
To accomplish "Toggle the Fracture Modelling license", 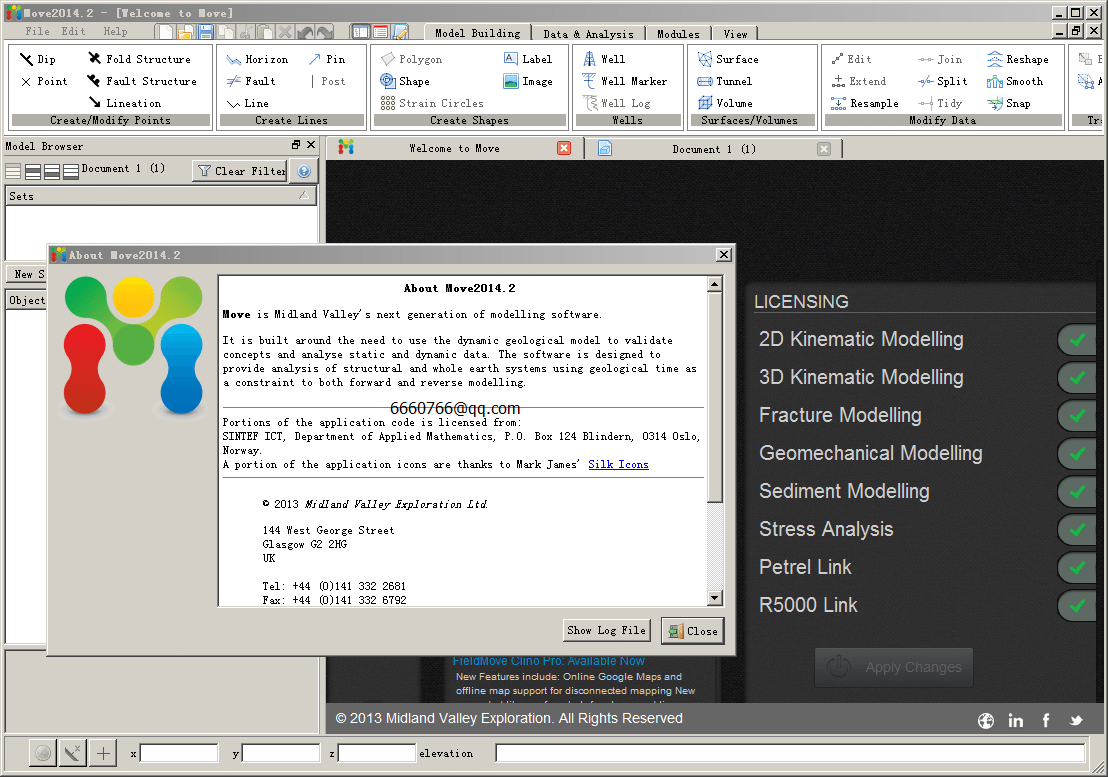I will point(1076,415).
